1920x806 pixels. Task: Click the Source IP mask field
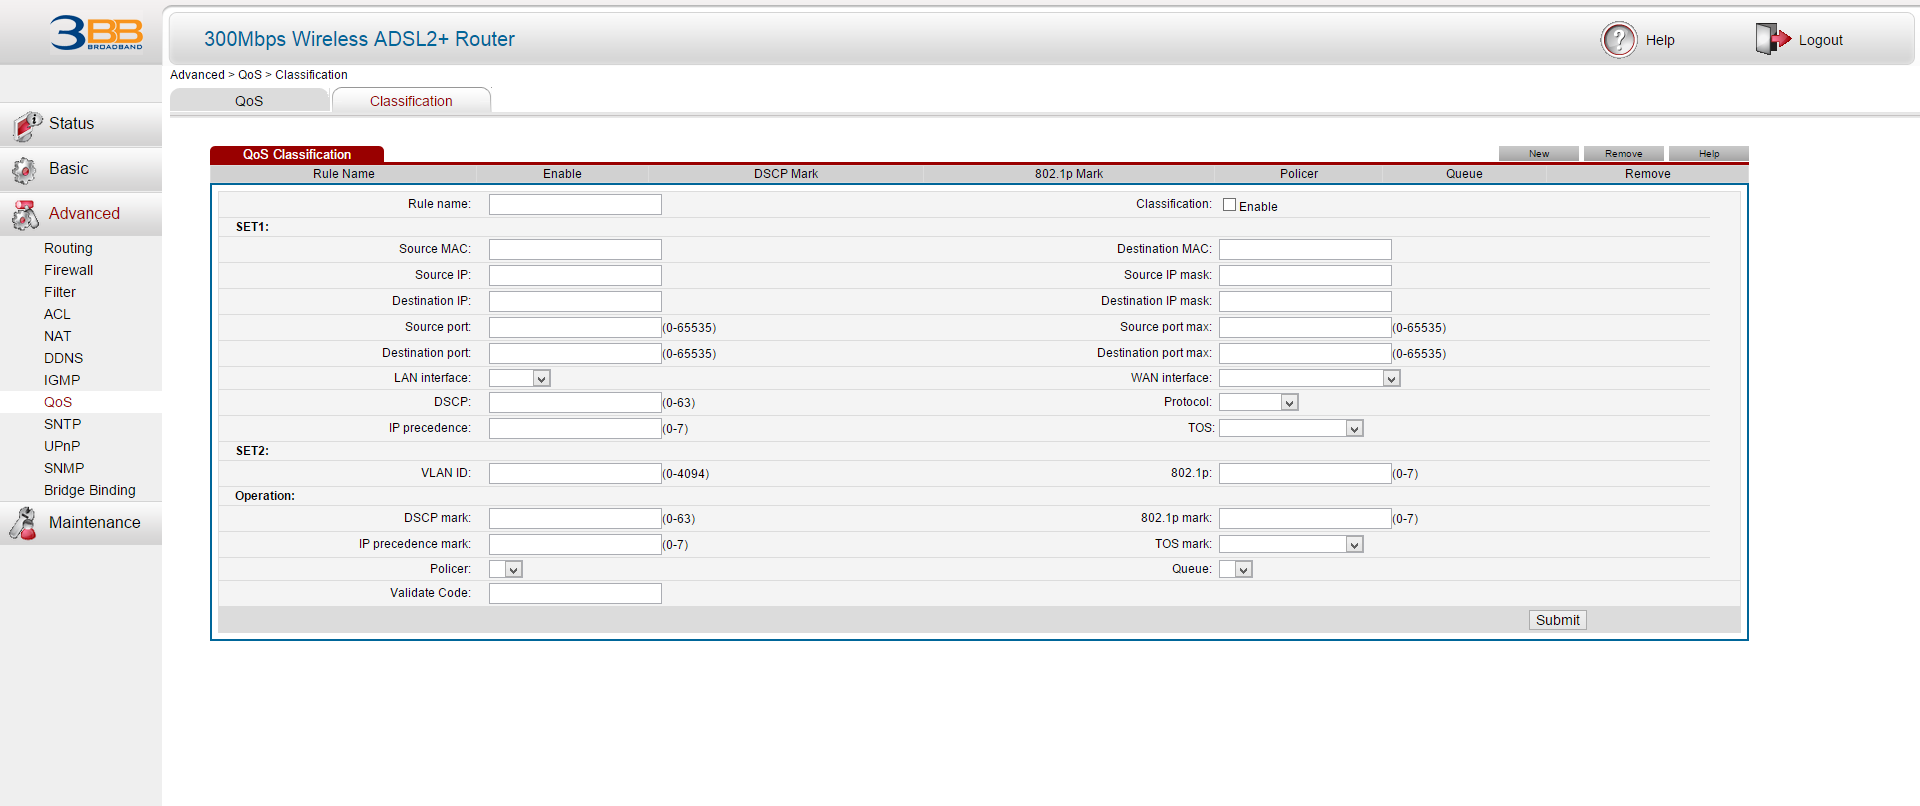click(x=1305, y=275)
